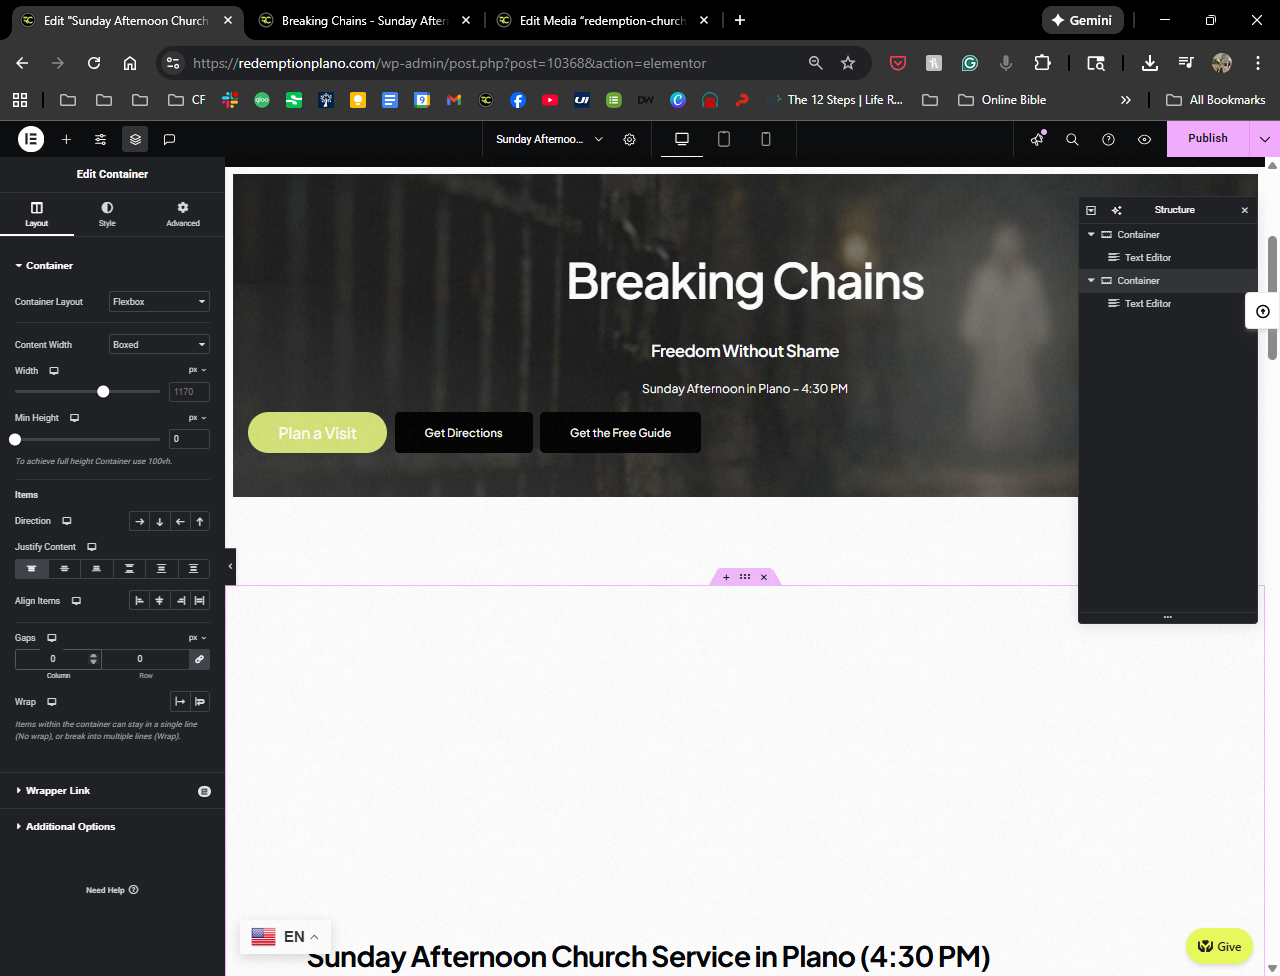Open the Content Width Boxed dropdown
Screen dimensions: 1280x976
(159, 345)
